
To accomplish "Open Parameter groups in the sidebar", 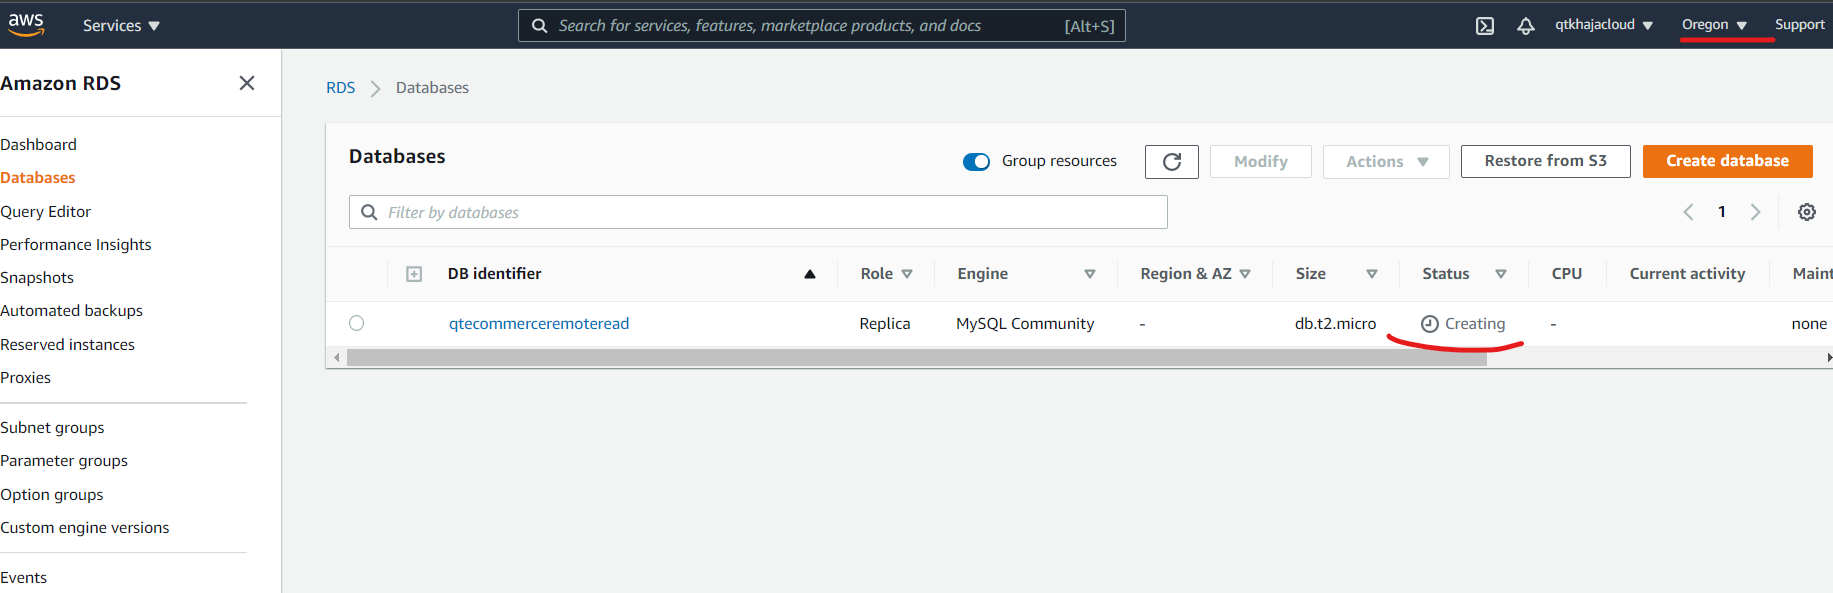I will tap(64, 461).
